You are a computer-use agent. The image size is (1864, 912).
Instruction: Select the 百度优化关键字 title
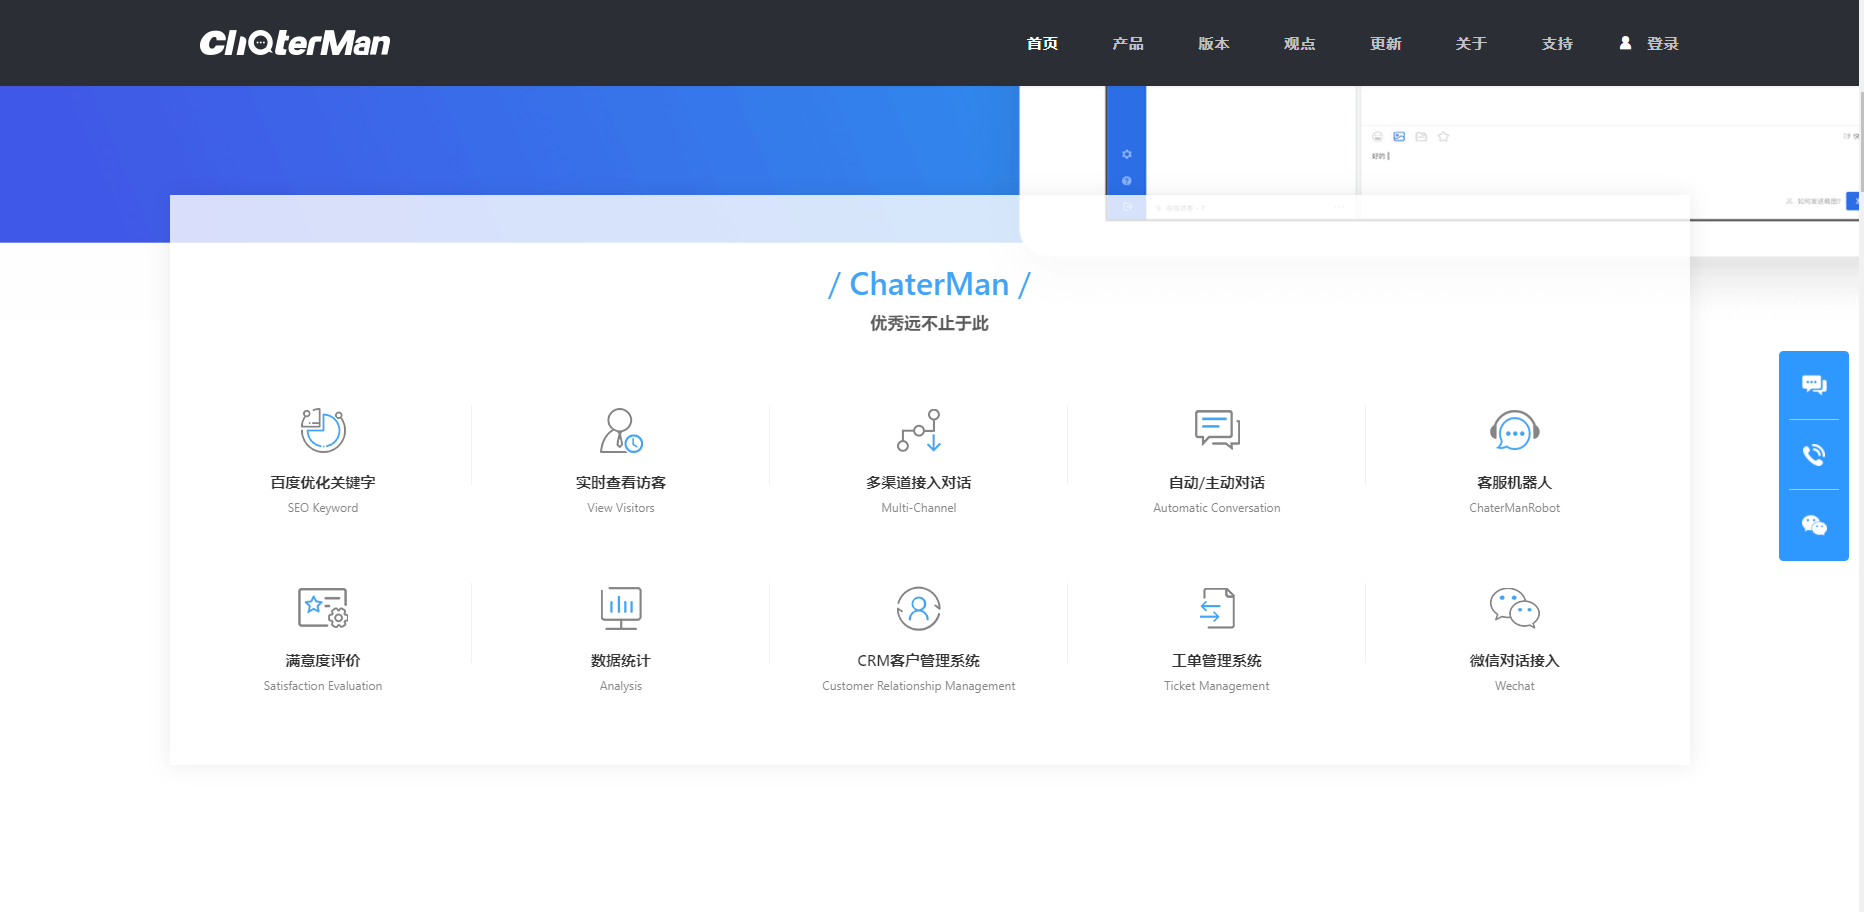point(323,483)
